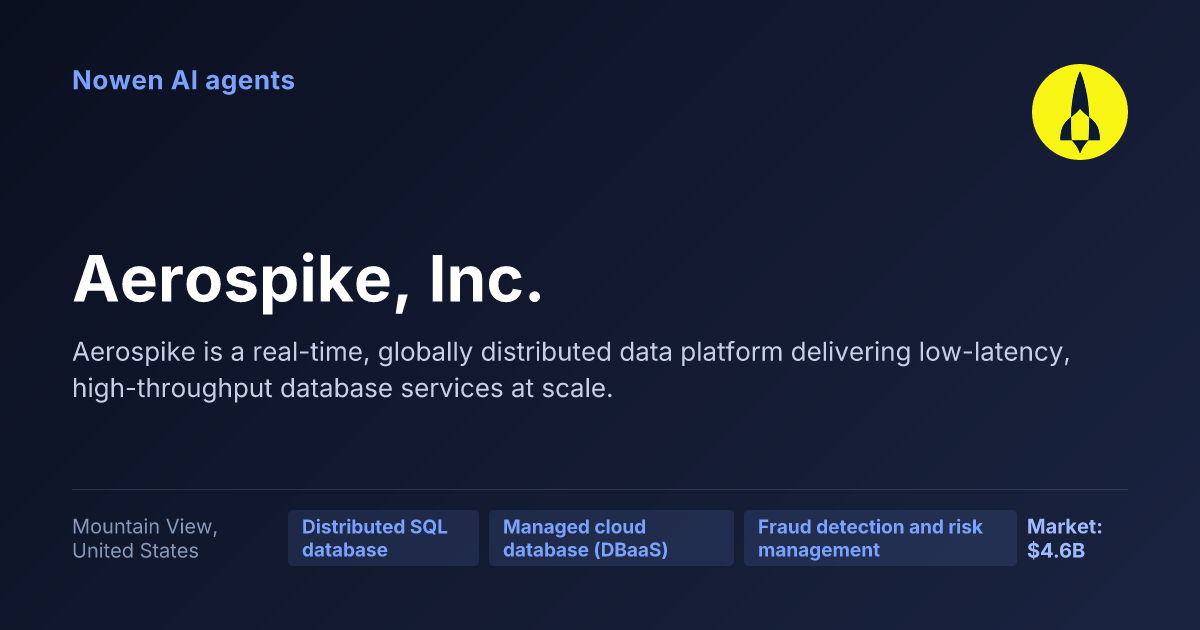Click the Aerospike, Inc. company title
The image size is (1200, 630).
pyautogui.click(x=308, y=280)
